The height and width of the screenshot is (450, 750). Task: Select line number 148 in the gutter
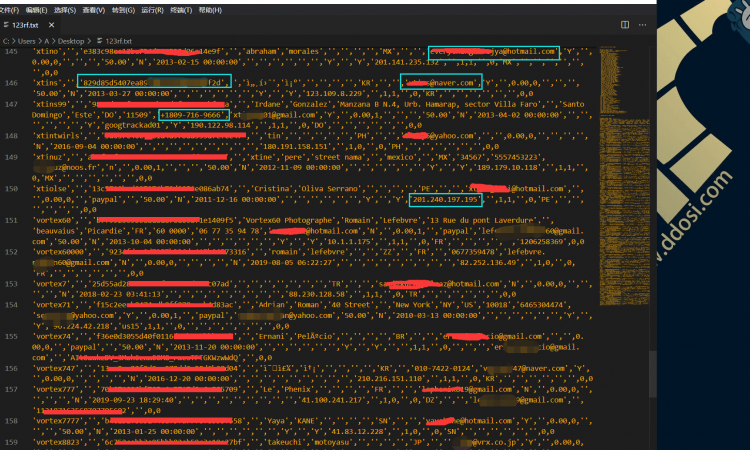pyautogui.click(x=11, y=136)
